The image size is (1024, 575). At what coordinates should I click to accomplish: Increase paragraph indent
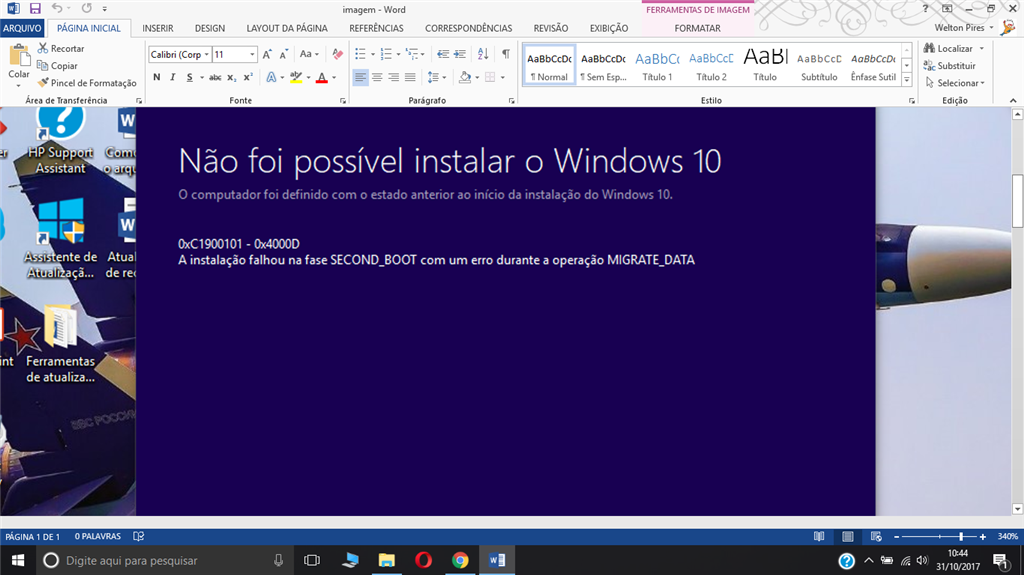click(x=460, y=54)
